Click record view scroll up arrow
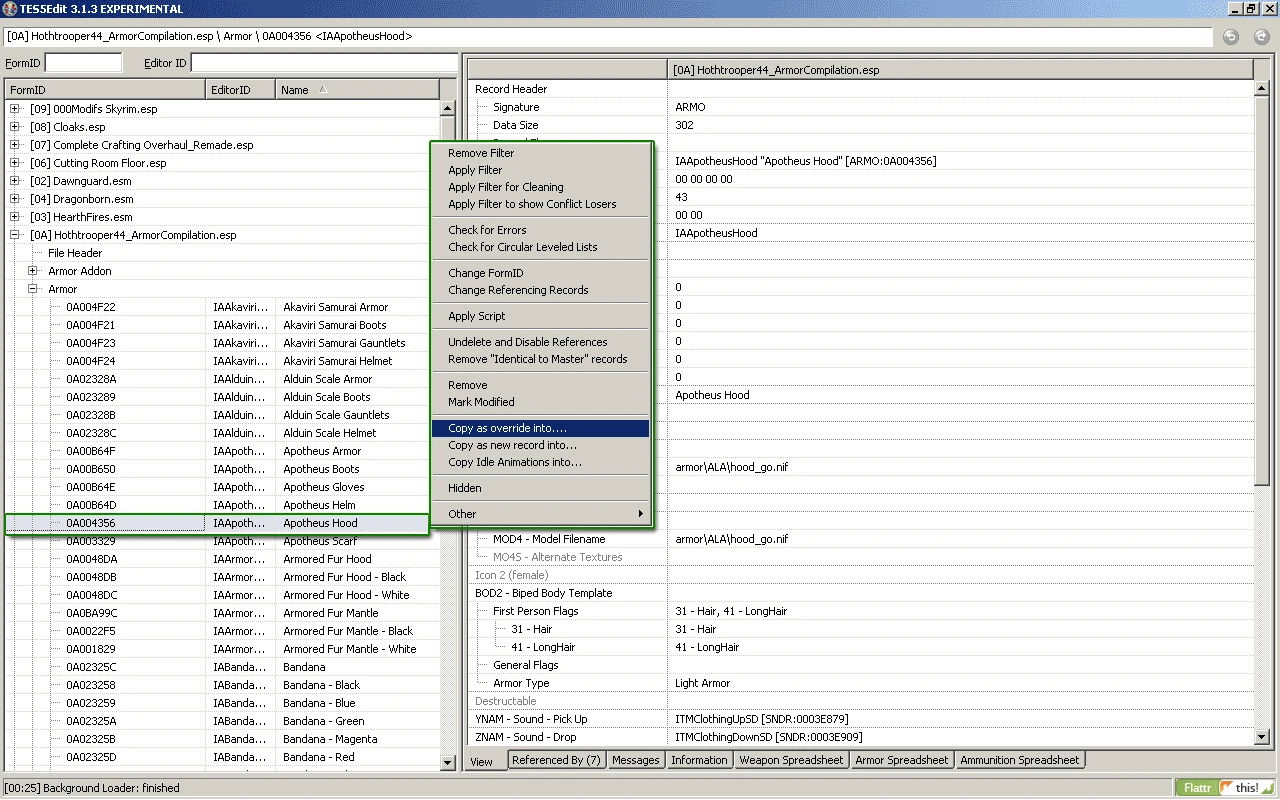The height and width of the screenshot is (800, 1280). (x=1261, y=88)
